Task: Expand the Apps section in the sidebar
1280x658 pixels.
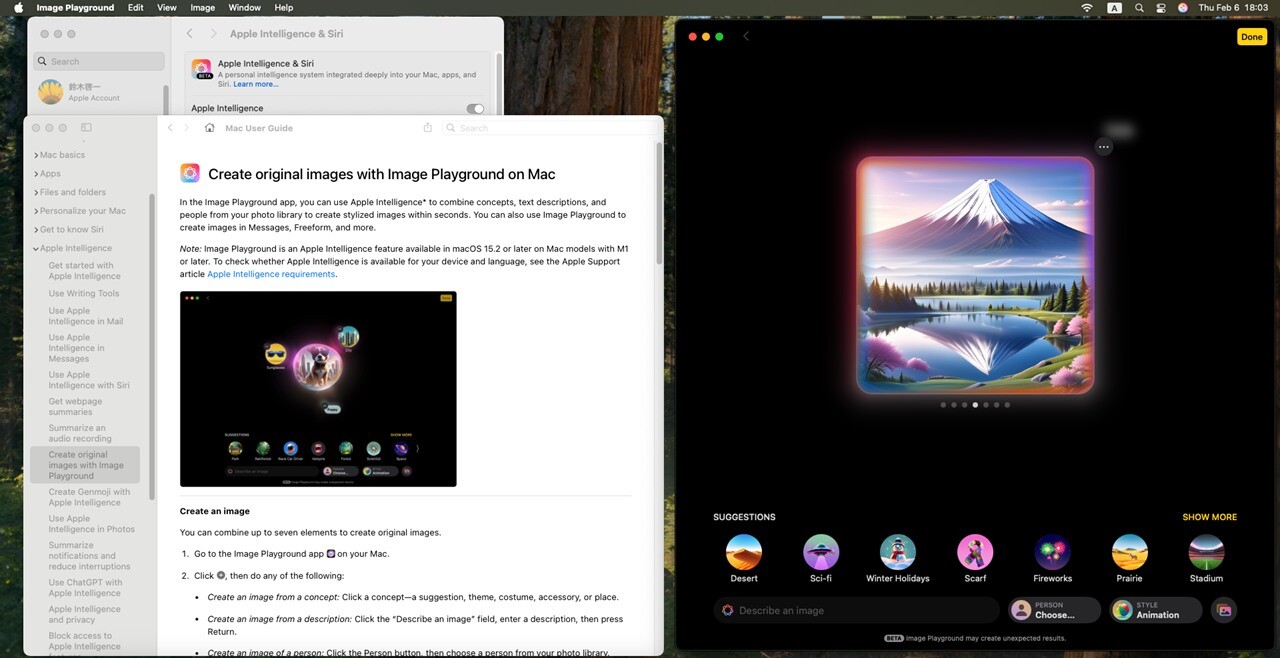Action: click(36, 174)
